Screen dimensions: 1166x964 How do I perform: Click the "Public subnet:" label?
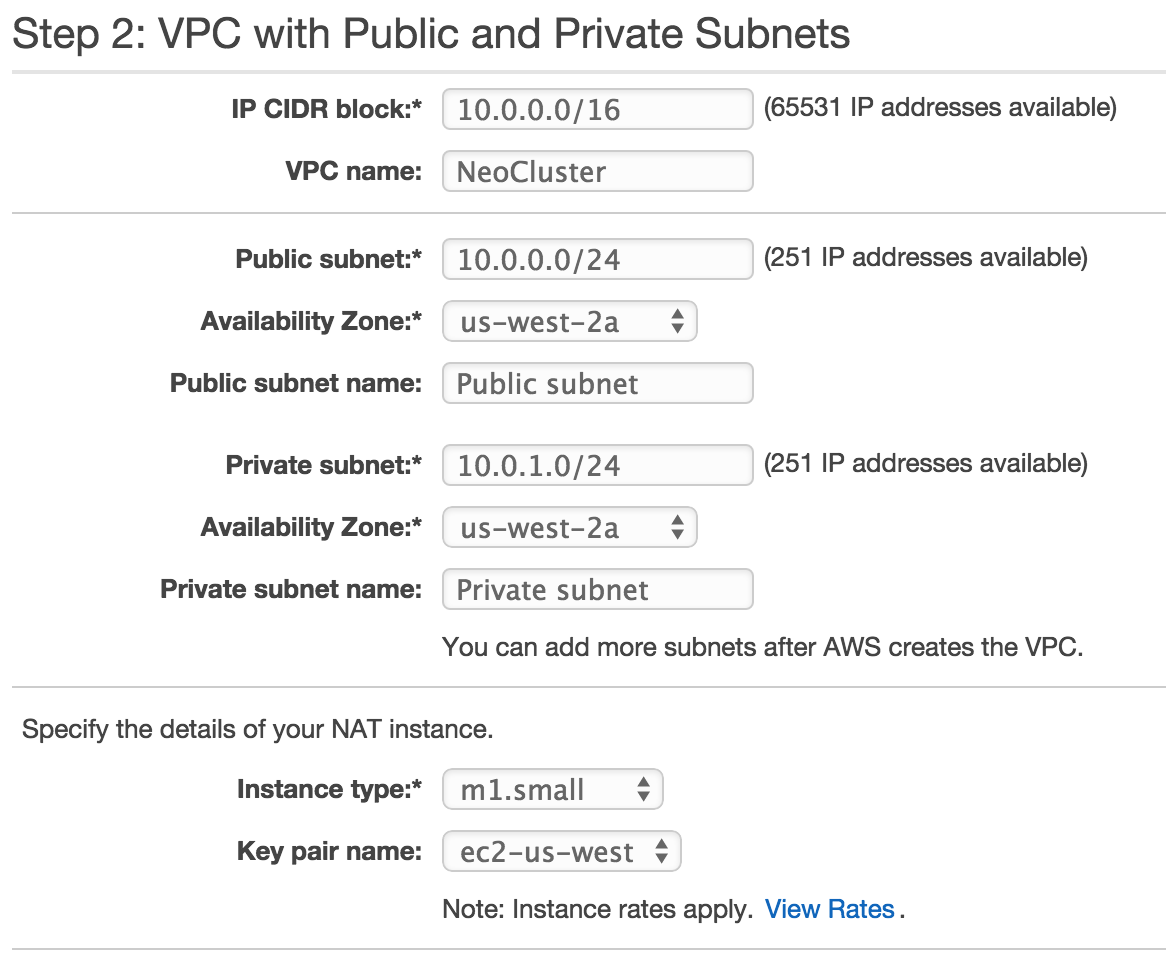pyautogui.click(x=328, y=259)
